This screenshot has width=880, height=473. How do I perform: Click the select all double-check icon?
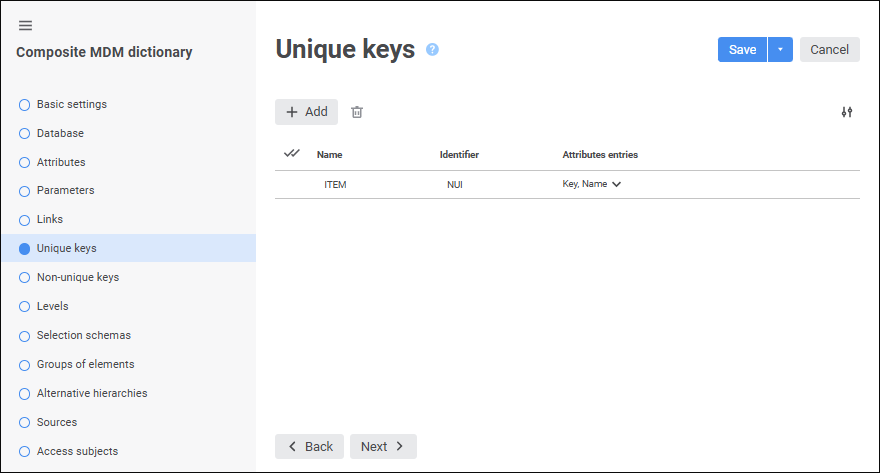[292, 154]
